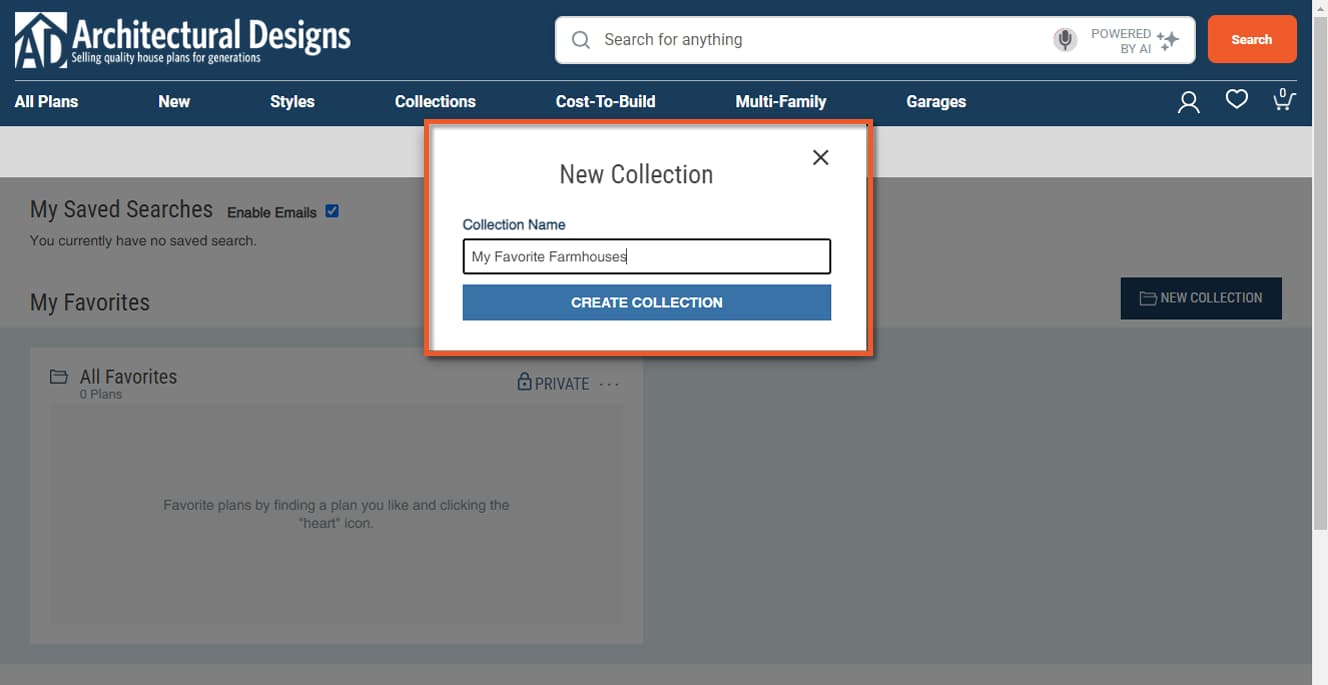The image size is (1328, 685).
Task: Expand the Styles navigation menu
Action: pyautogui.click(x=292, y=102)
